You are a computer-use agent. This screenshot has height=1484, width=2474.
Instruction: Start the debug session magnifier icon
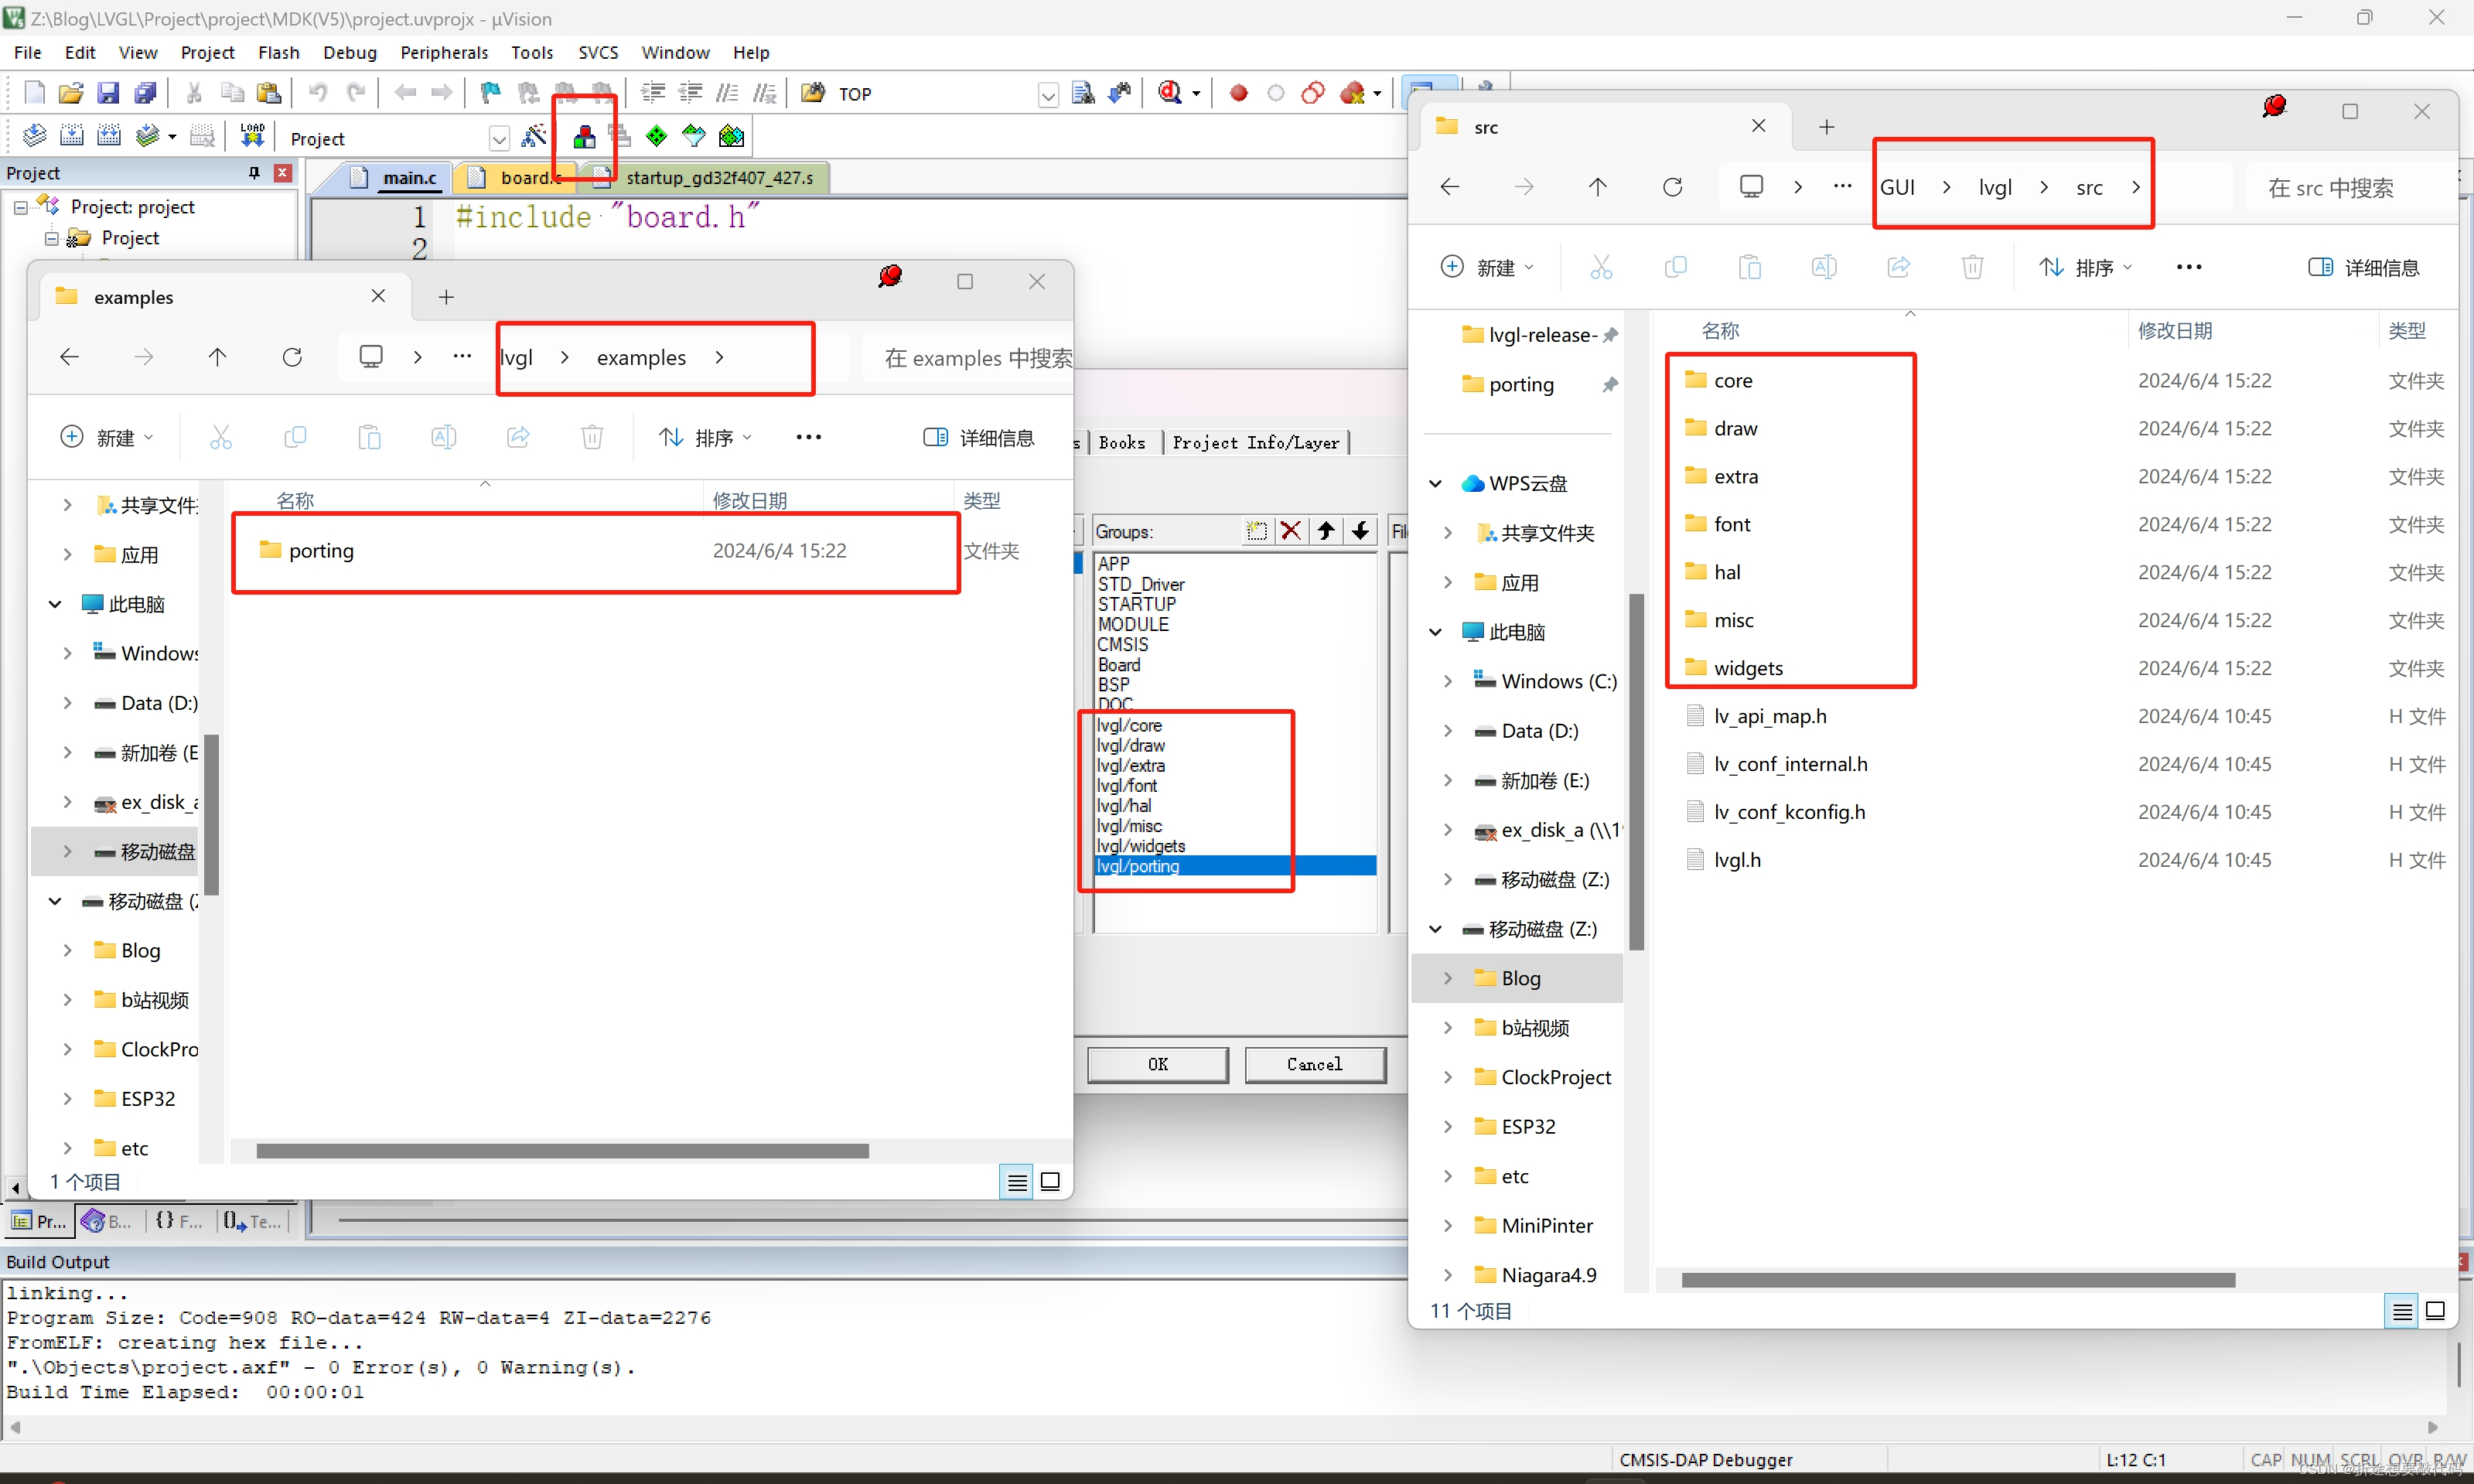tap(1170, 93)
